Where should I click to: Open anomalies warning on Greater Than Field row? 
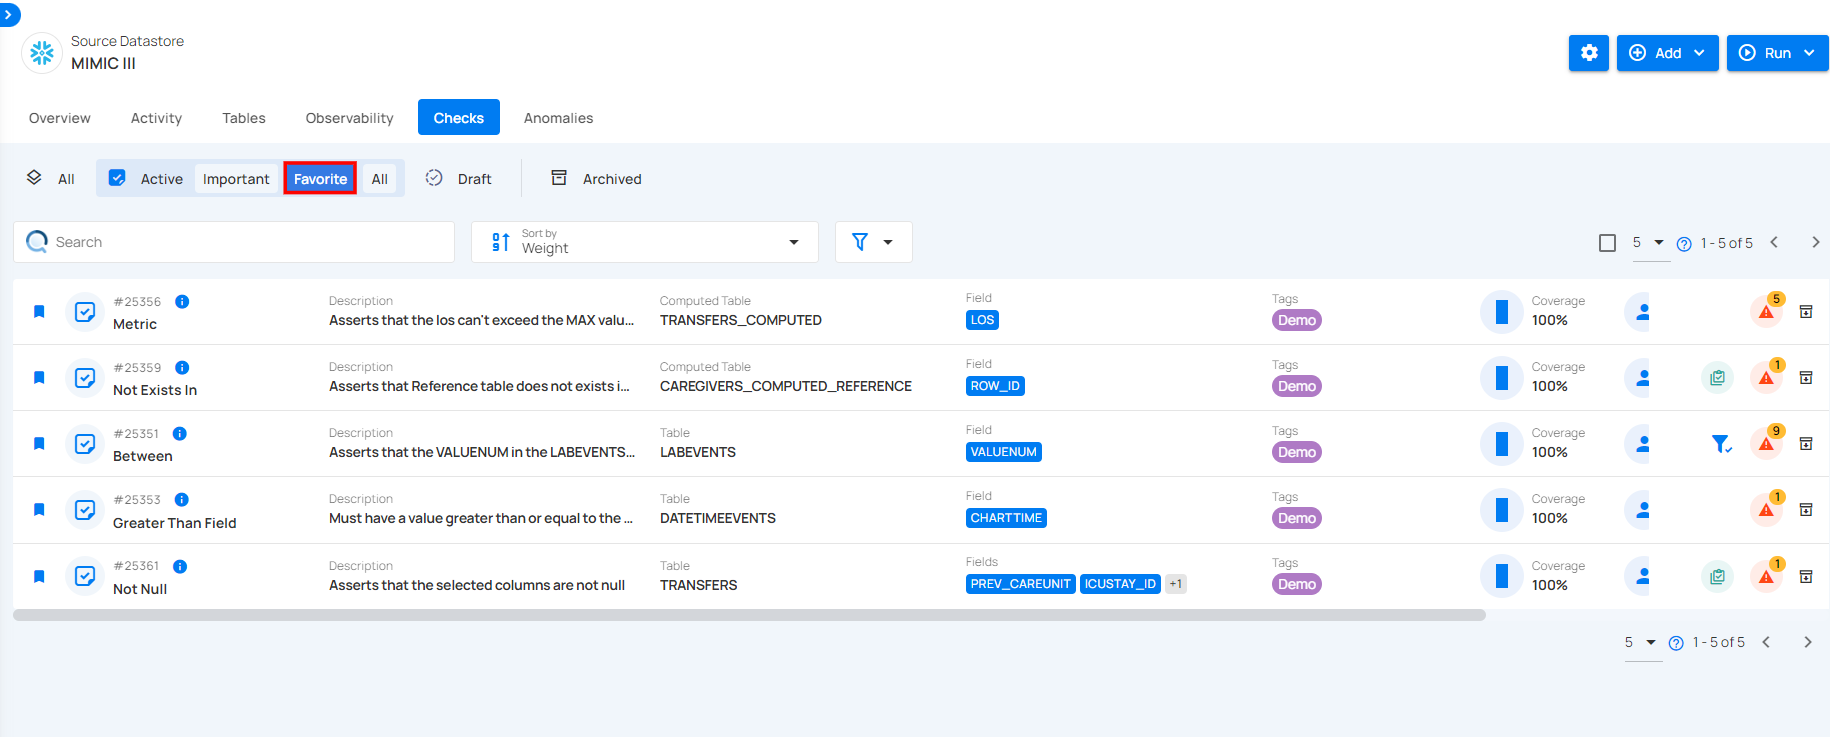[1767, 509]
